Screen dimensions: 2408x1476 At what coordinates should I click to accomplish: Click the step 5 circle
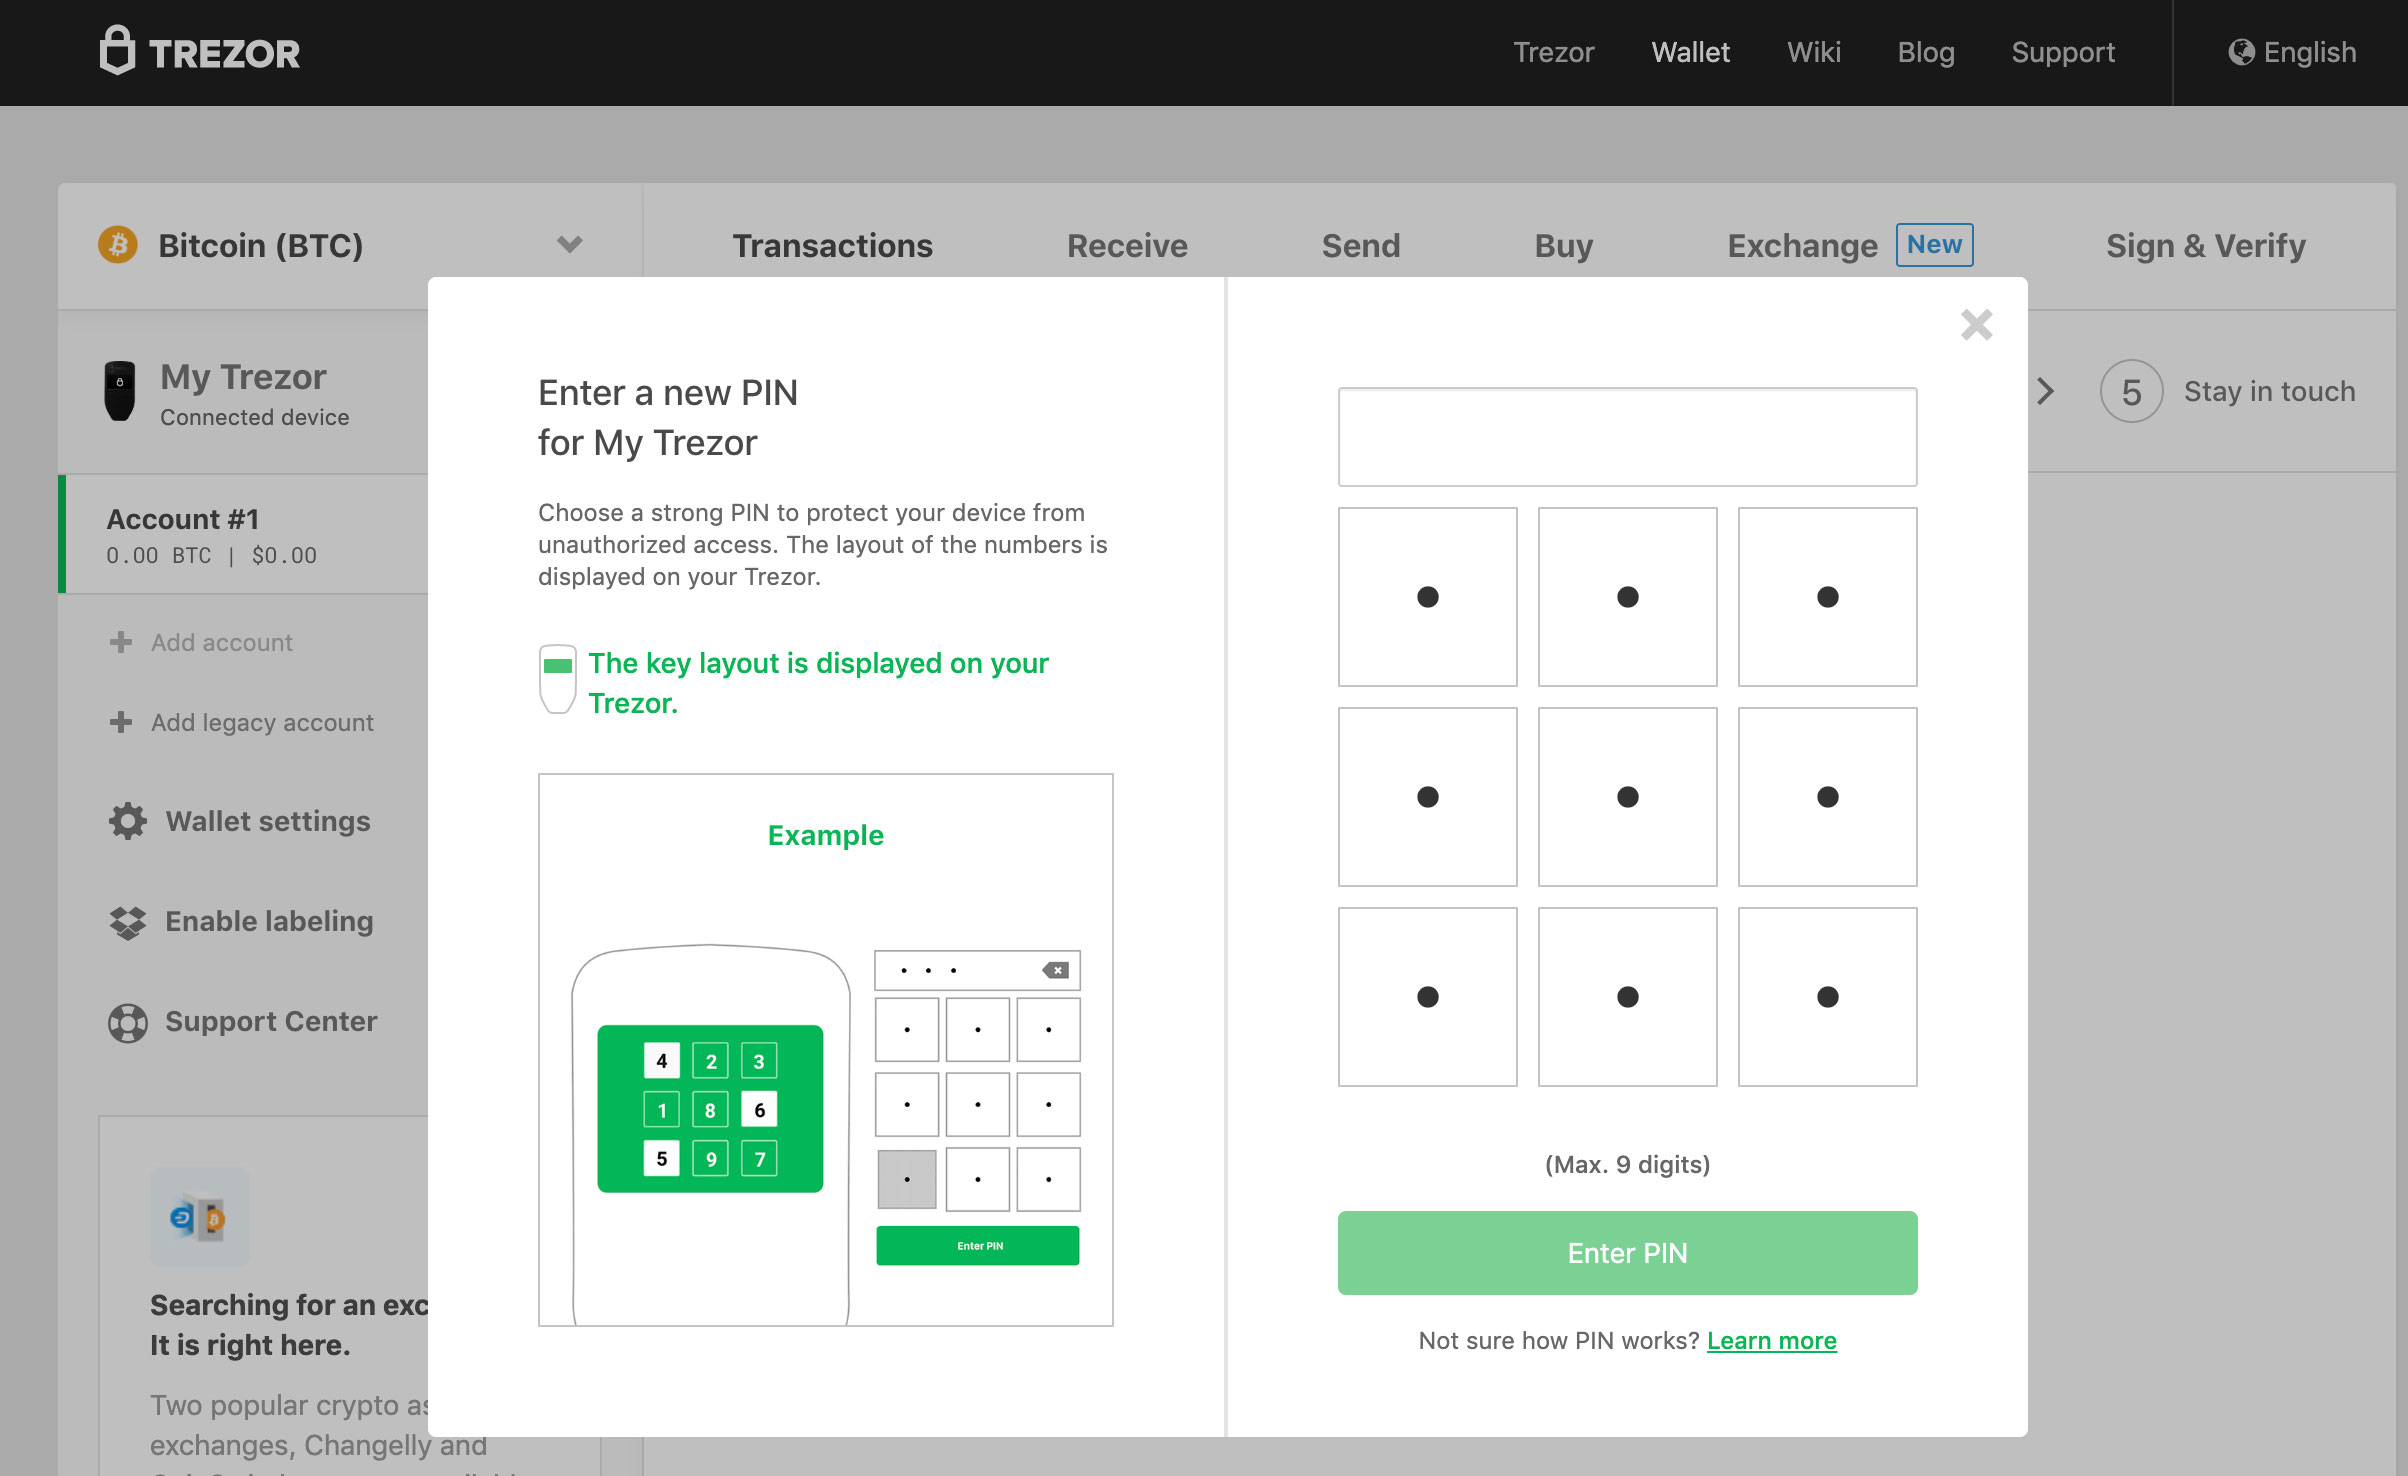(x=2131, y=391)
